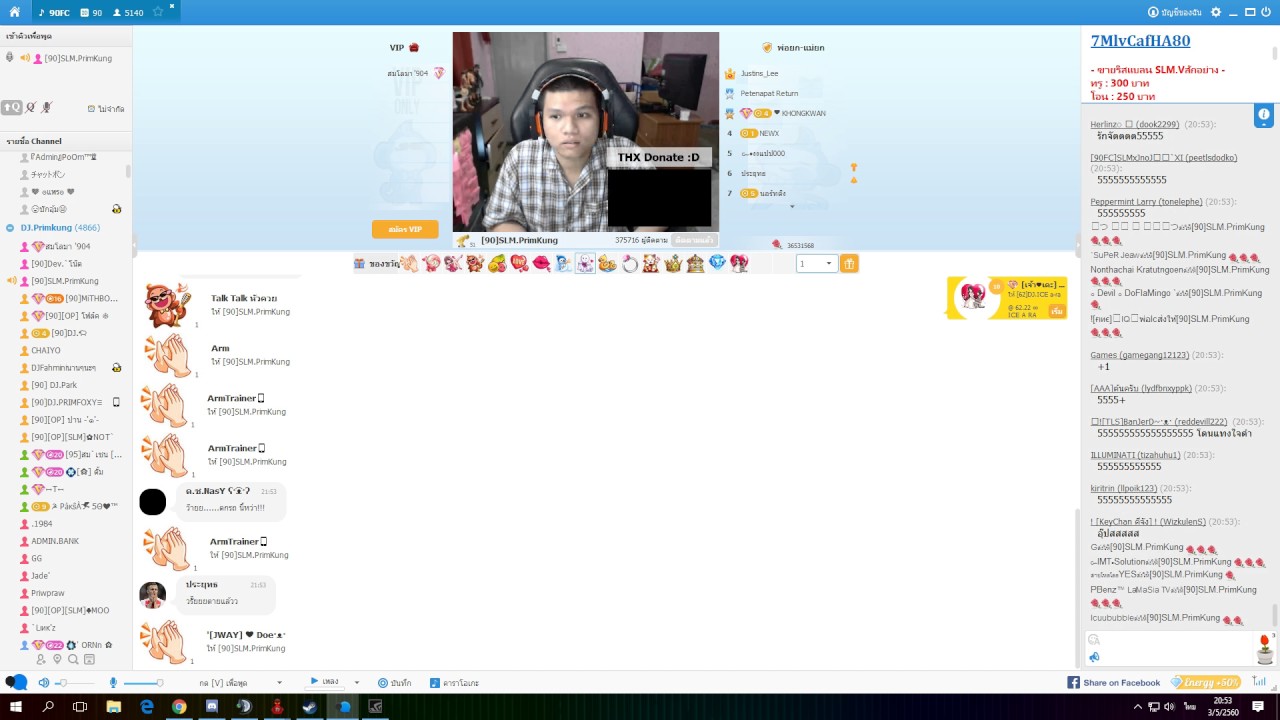Open the account settings gear
The image size is (1280, 720).
tap(1216, 12)
